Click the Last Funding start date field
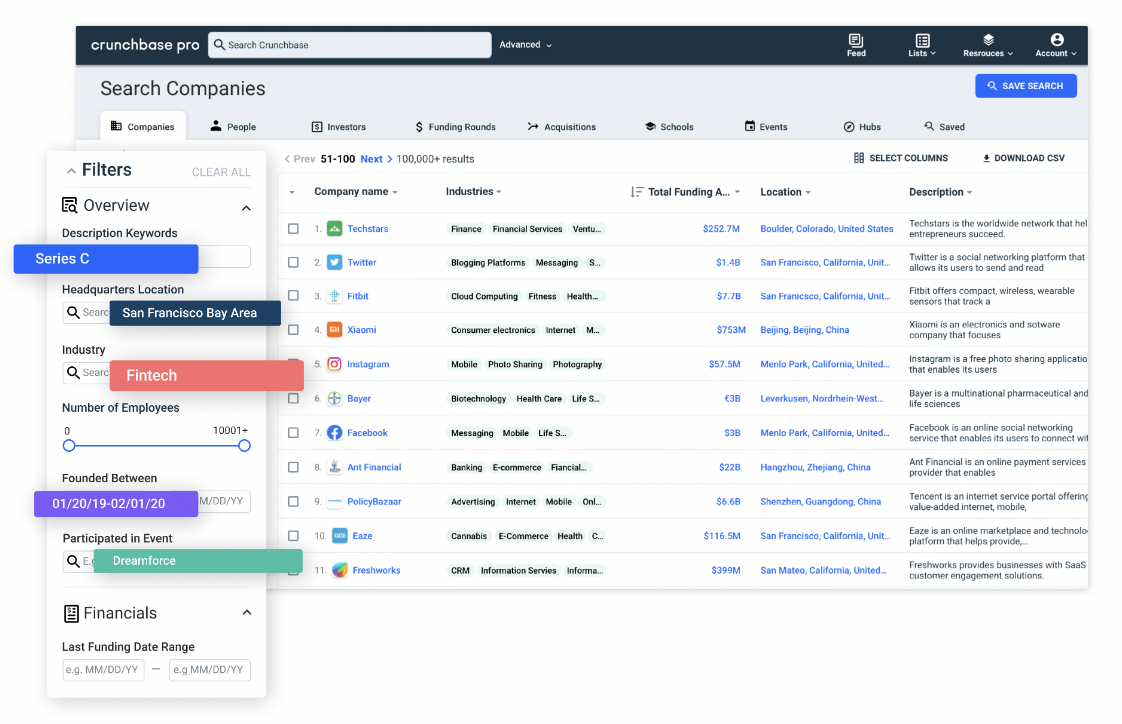Viewport: 1122px width, 724px height. [104, 670]
